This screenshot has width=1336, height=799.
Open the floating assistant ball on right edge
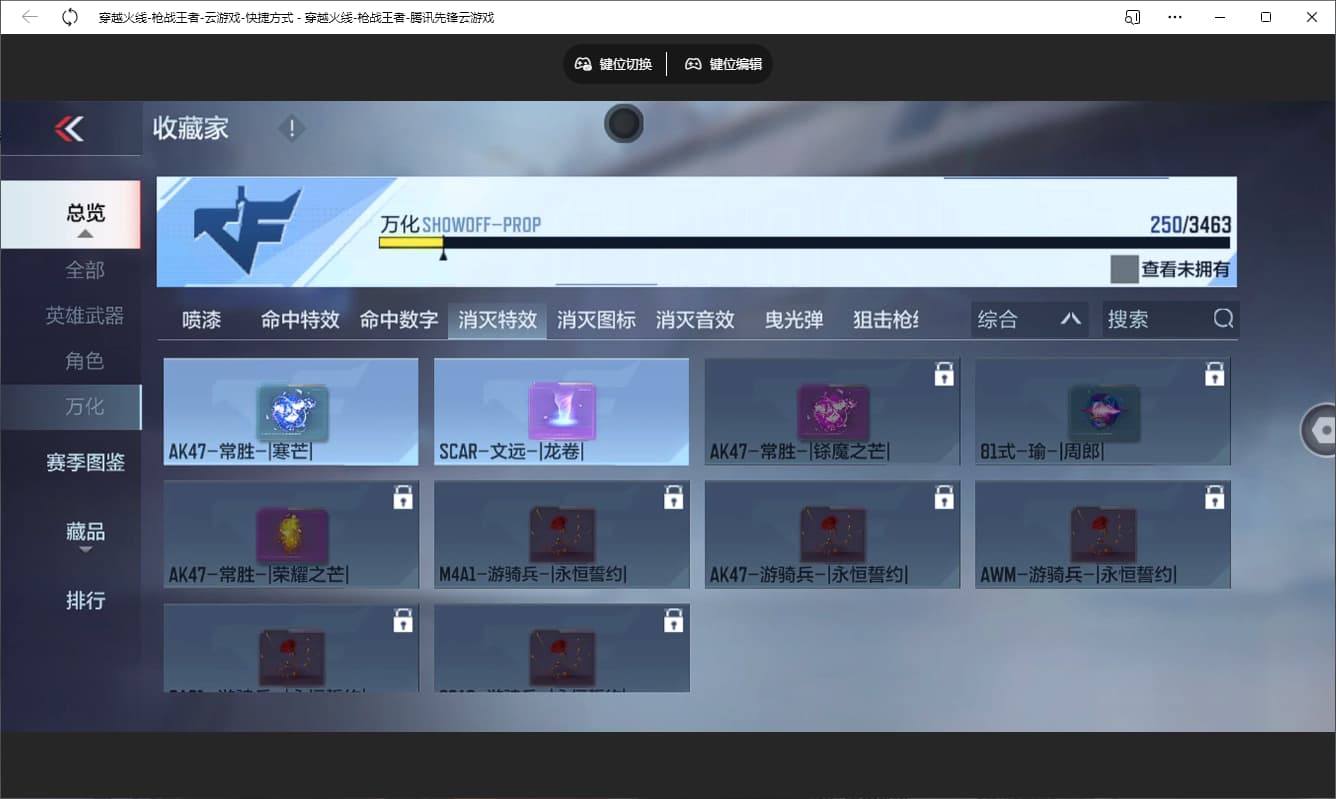tap(1322, 430)
